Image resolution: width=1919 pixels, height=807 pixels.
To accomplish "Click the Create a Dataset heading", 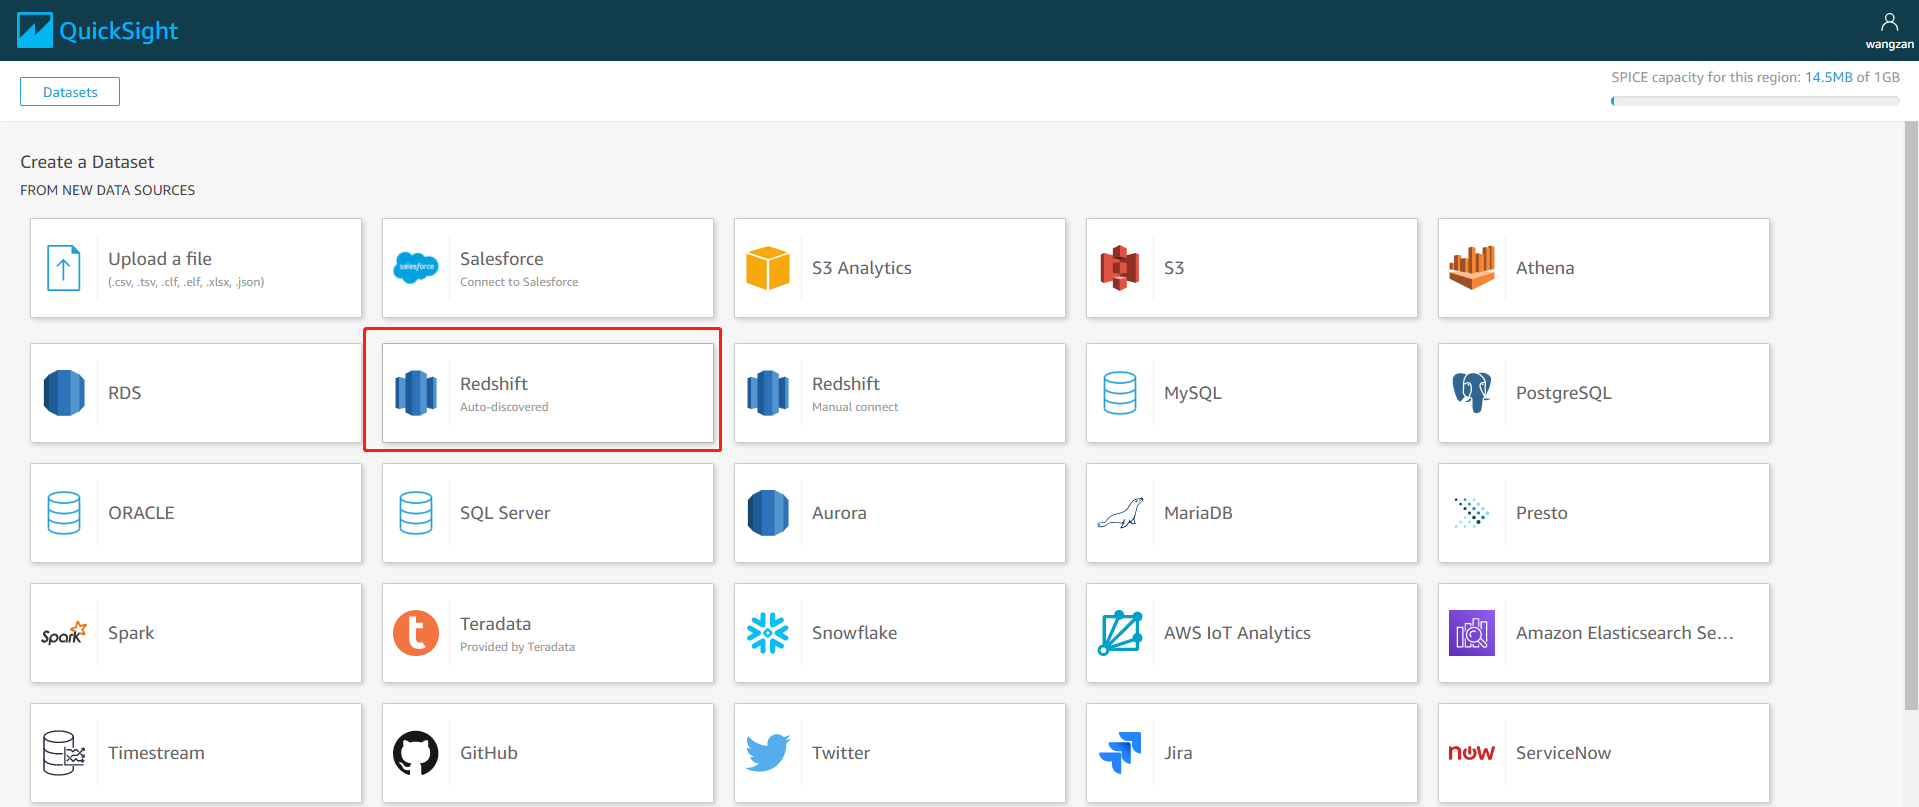I will (87, 162).
